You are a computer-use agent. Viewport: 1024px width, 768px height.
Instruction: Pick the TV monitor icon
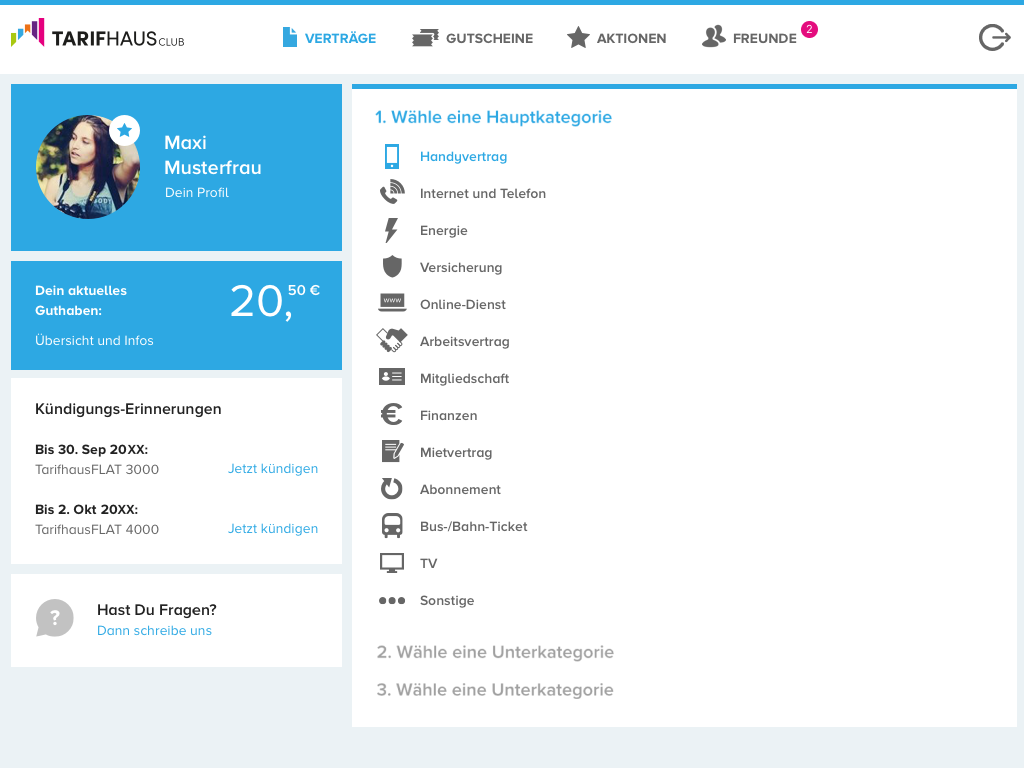392,563
